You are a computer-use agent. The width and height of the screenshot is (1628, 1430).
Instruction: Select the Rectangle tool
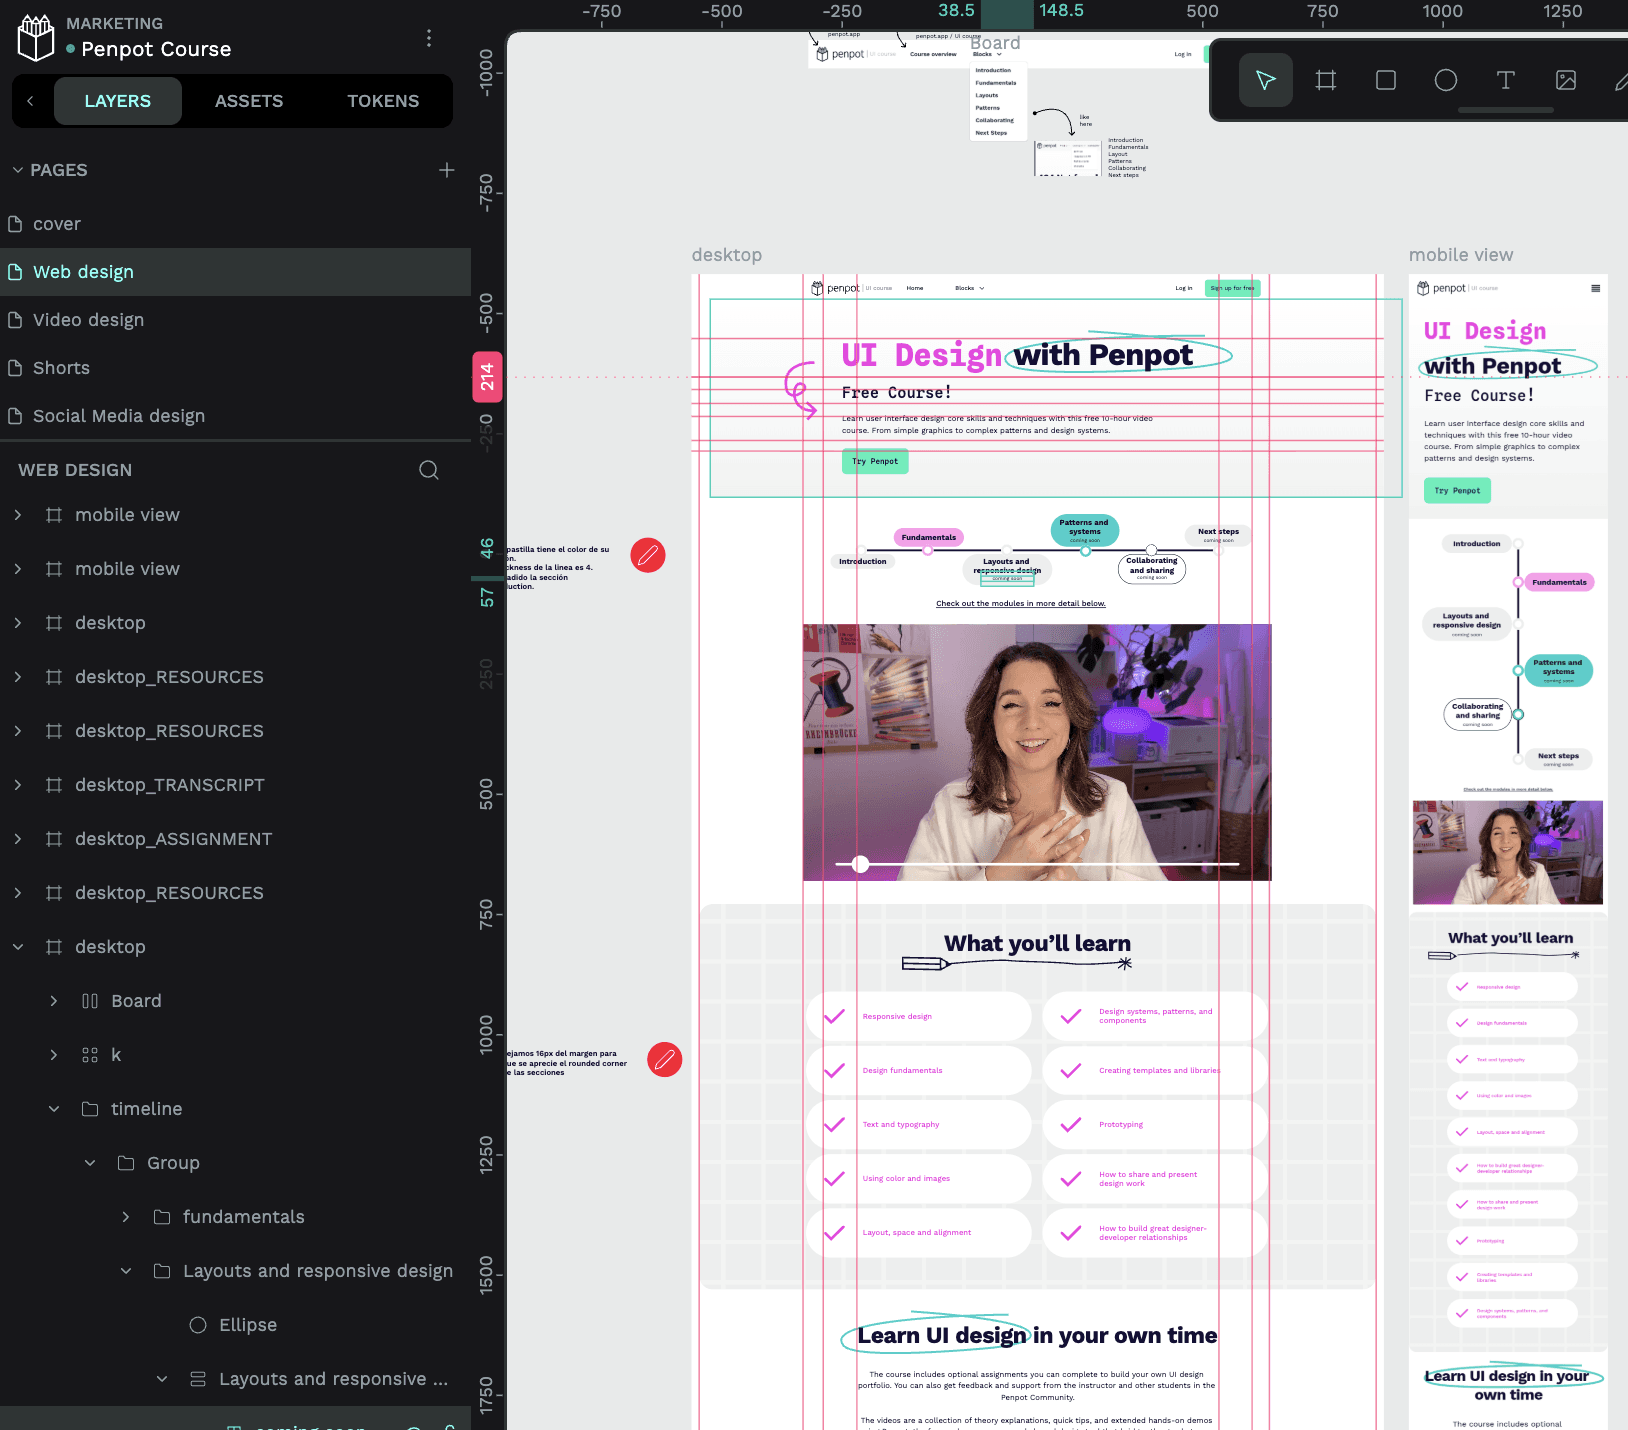[1386, 80]
